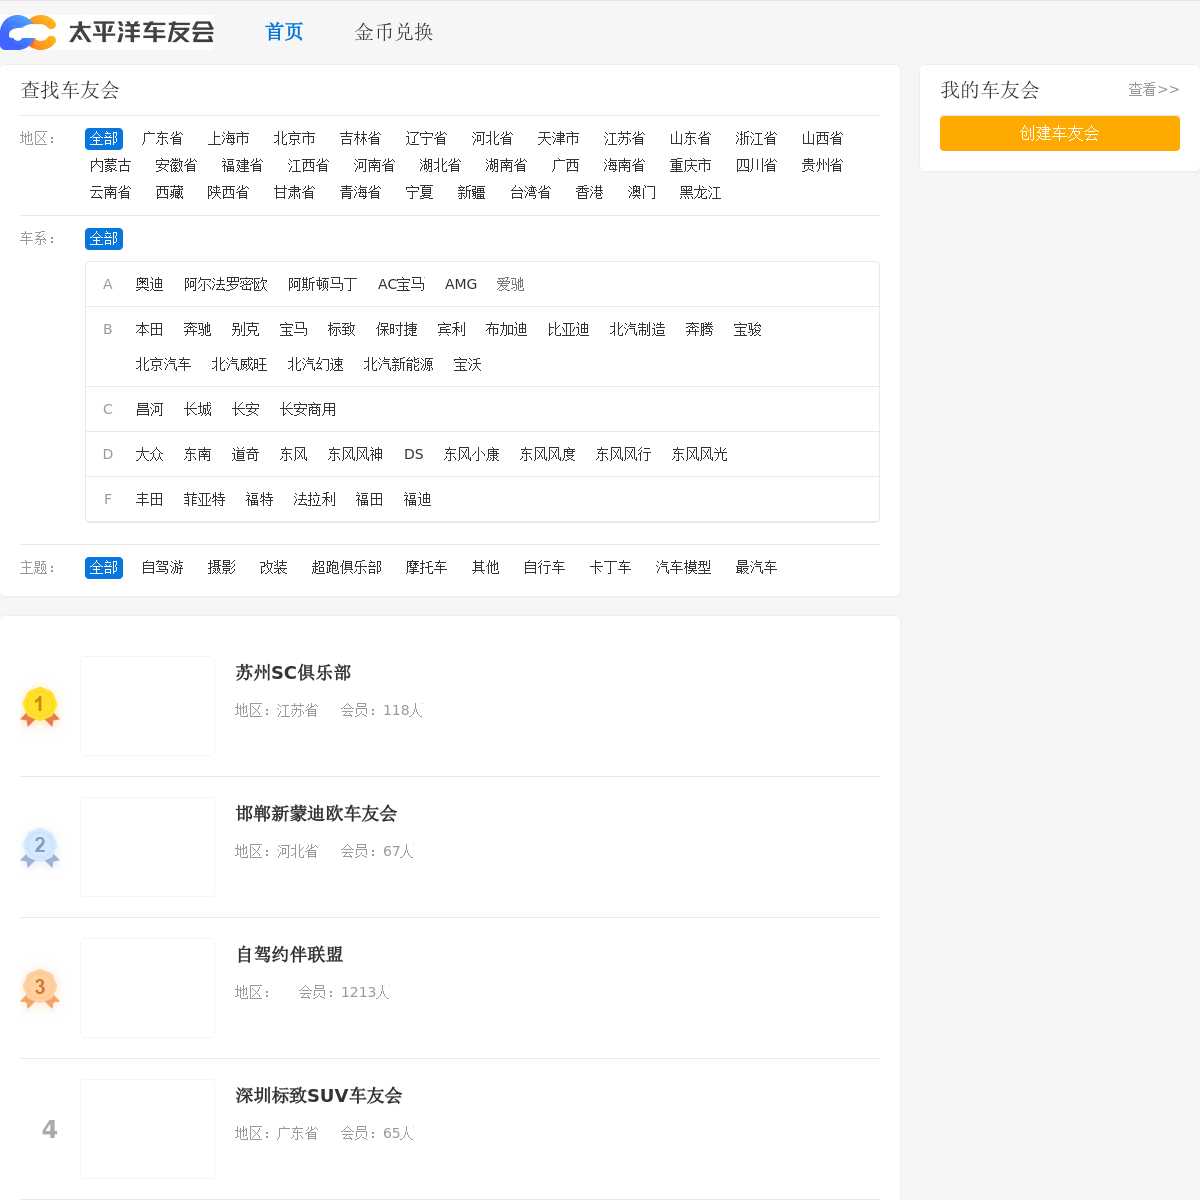
Task: Switch to the 首页 tab
Action: point(284,32)
